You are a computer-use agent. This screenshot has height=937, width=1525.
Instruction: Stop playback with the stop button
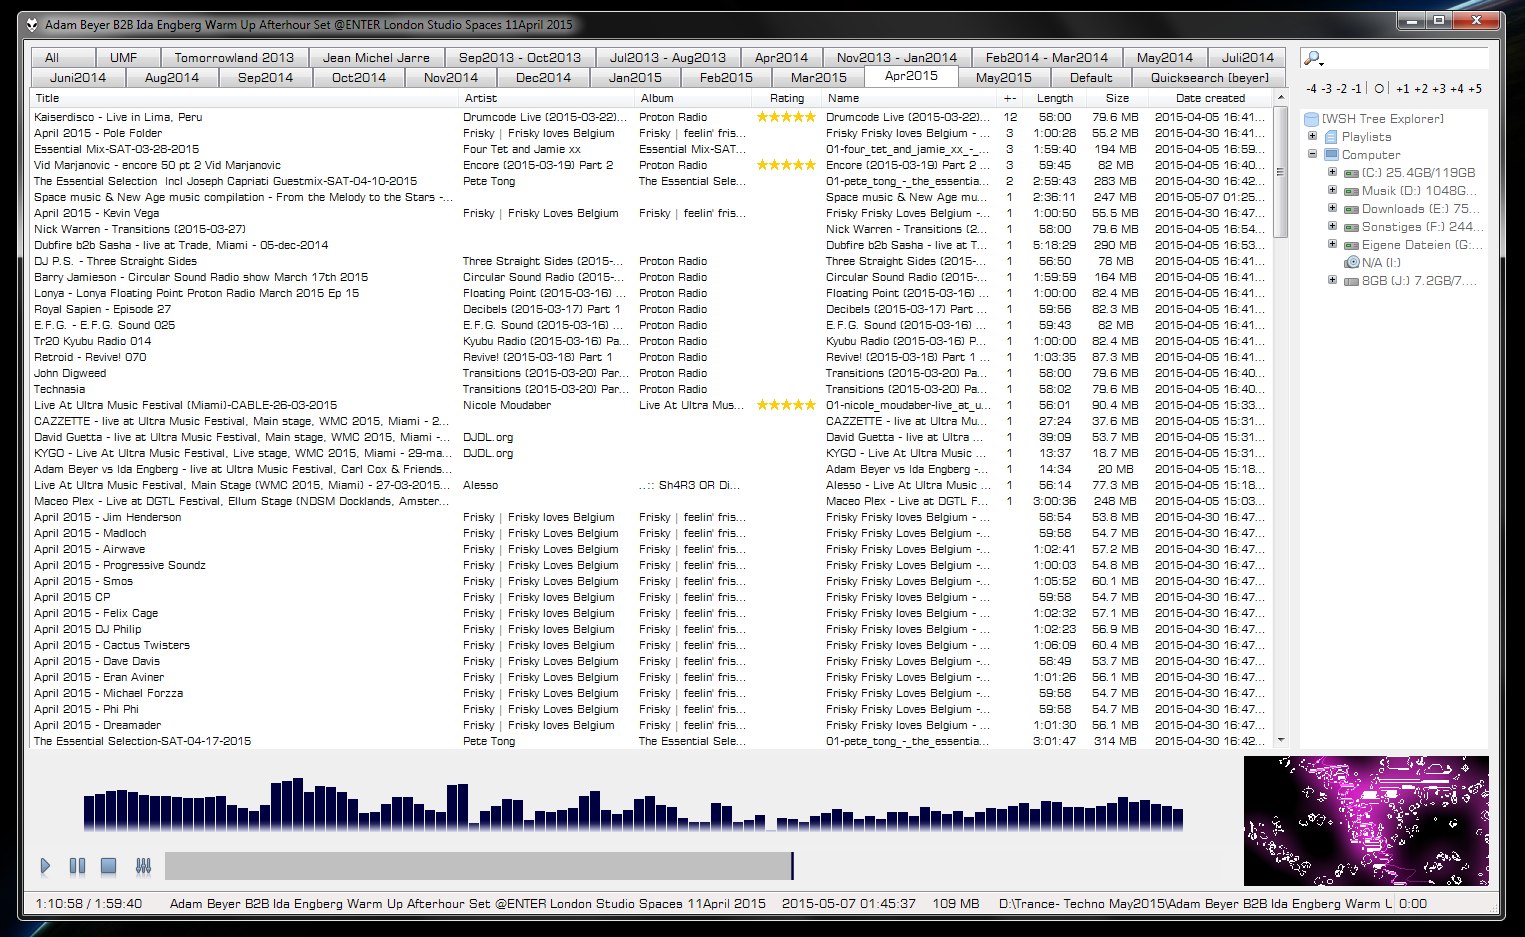109,866
